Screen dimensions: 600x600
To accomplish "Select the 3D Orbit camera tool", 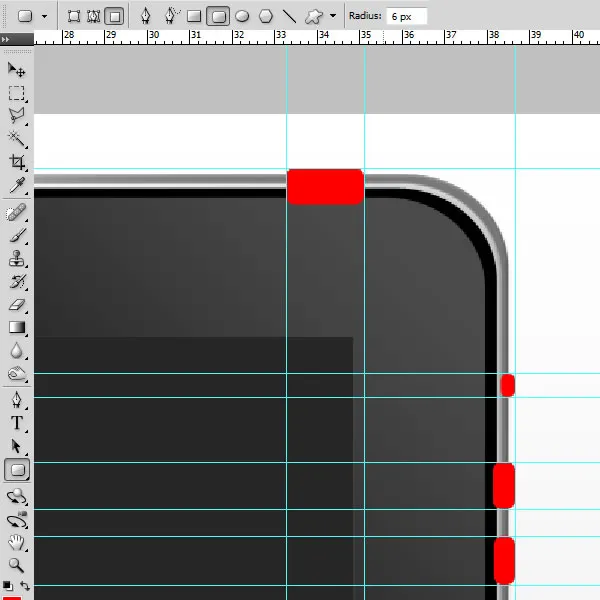I will [x=16, y=520].
